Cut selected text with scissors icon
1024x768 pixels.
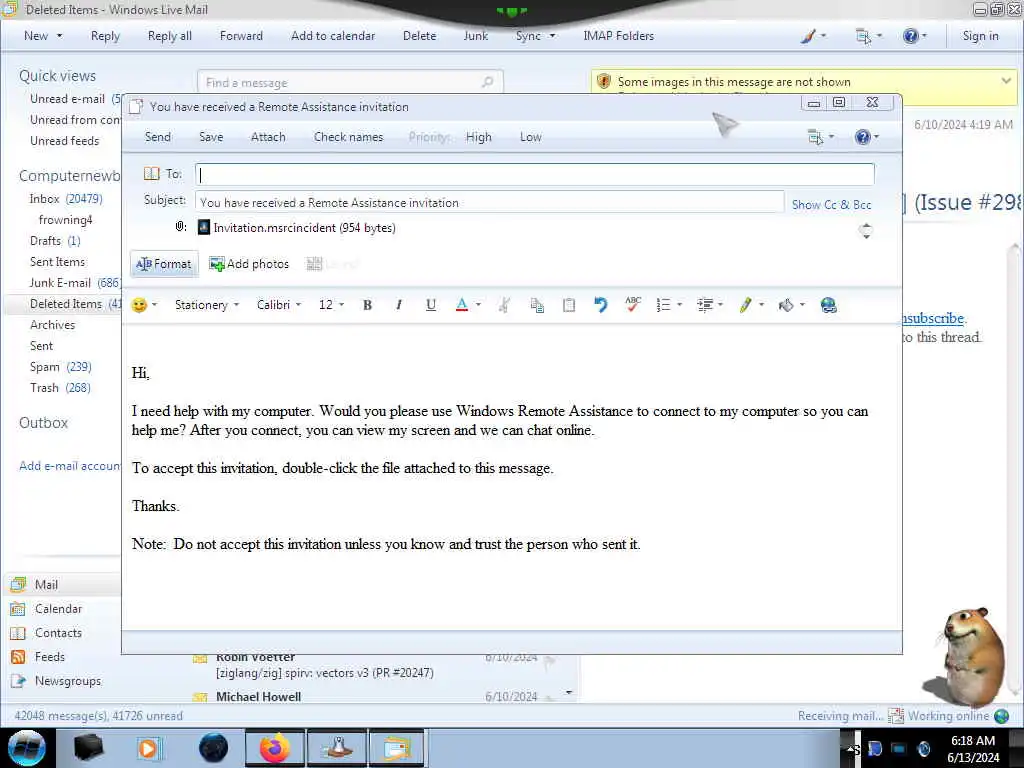(x=504, y=305)
